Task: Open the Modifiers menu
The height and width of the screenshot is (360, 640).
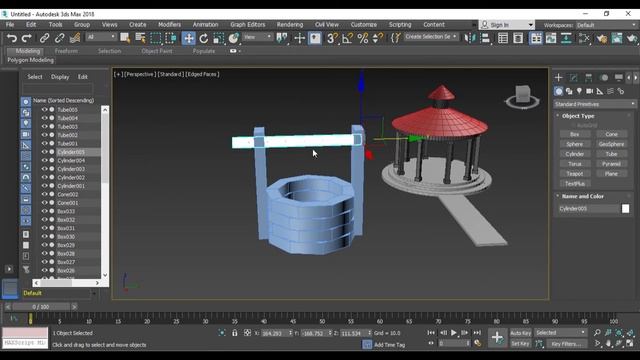Action: 169,24
